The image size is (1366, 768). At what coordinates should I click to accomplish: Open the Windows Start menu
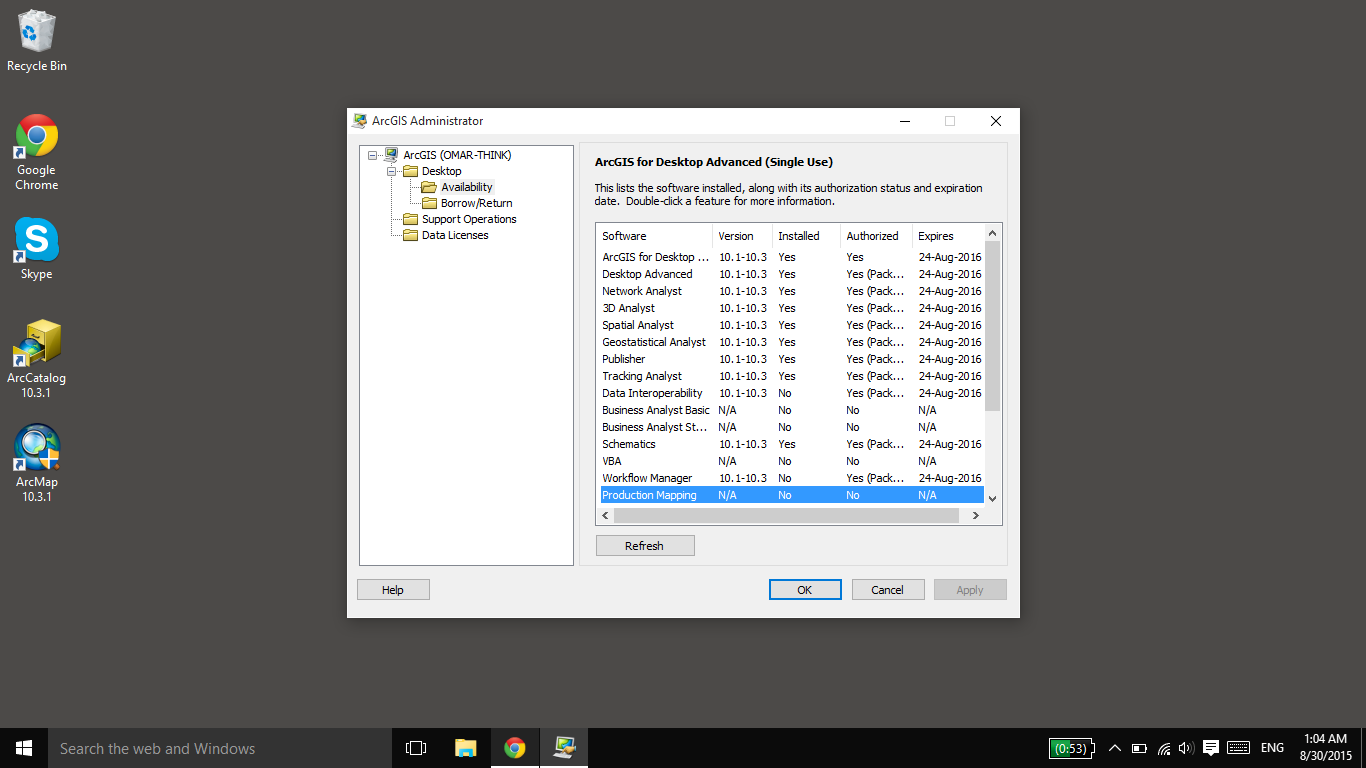coord(24,748)
